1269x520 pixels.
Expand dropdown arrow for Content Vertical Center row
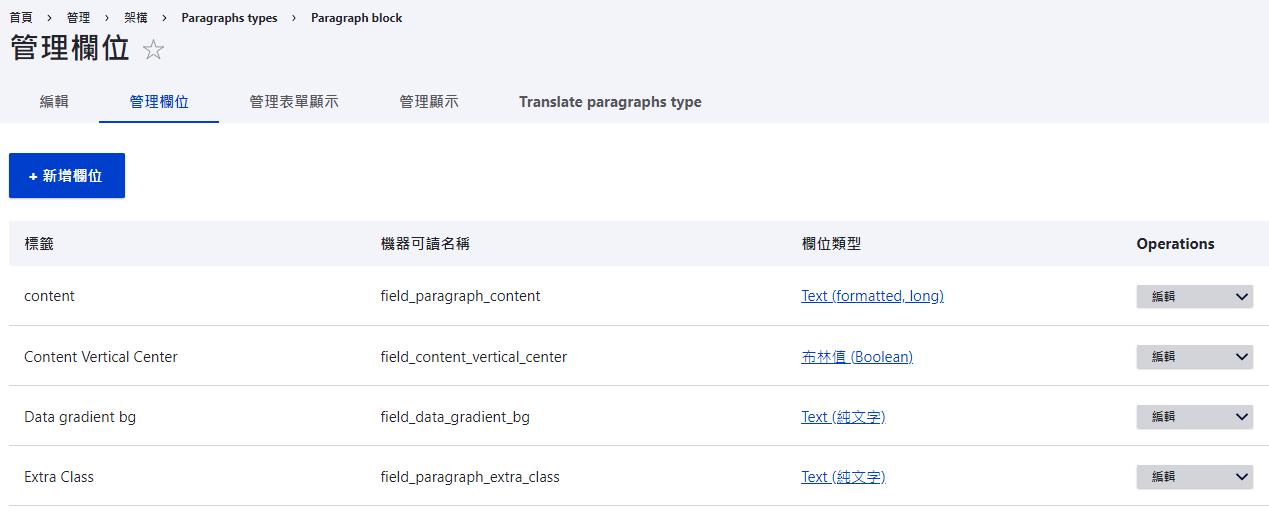tap(1242, 357)
